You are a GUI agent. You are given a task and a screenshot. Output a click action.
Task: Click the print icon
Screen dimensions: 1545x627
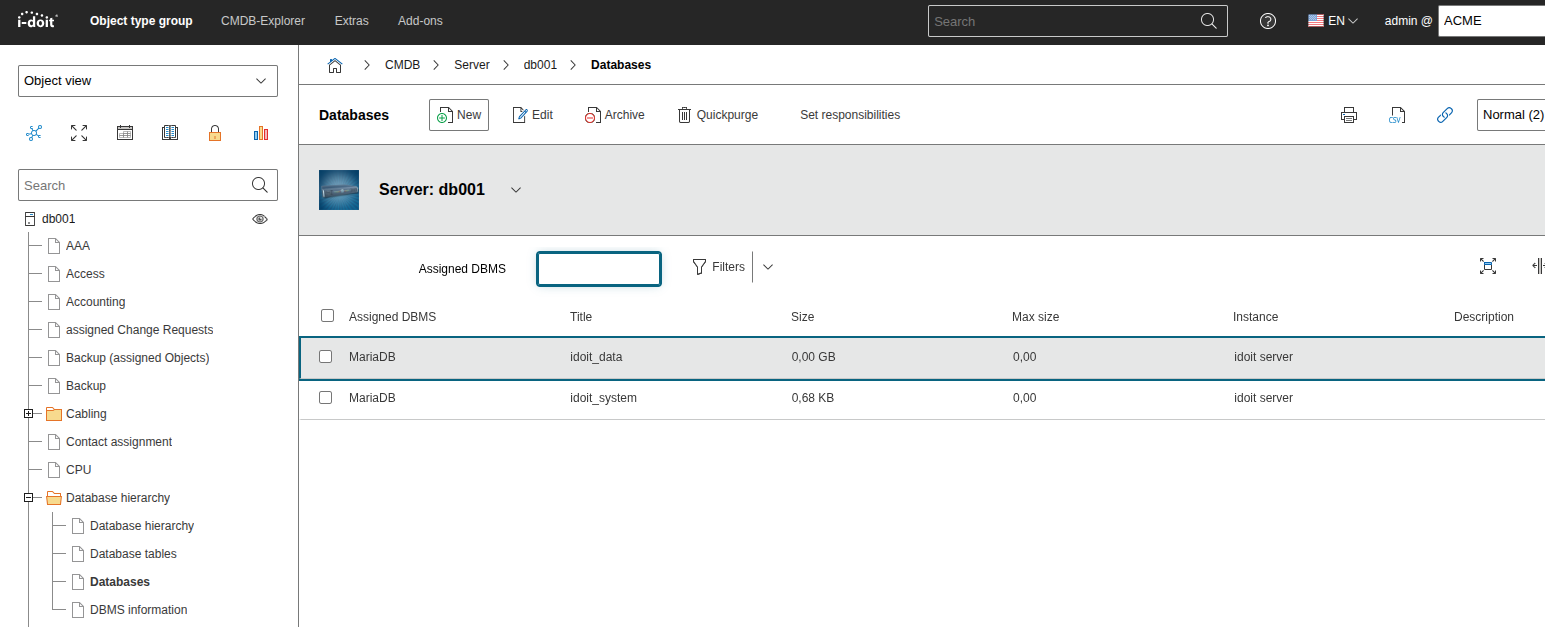tap(1349, 115)
